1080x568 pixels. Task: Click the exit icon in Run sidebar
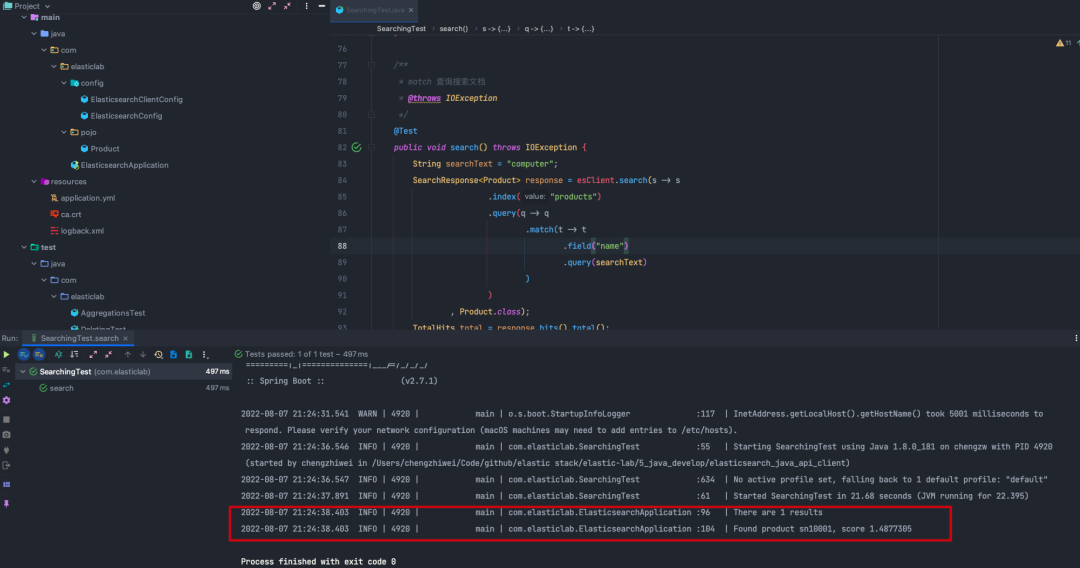click(7, 465)
